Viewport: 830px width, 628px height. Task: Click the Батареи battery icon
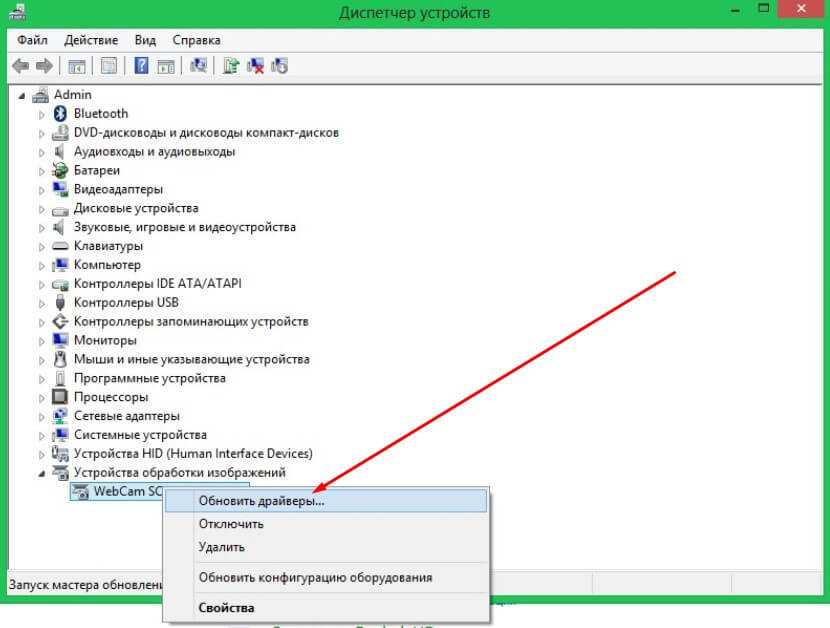pyautogui.click(x=60, y=170)
